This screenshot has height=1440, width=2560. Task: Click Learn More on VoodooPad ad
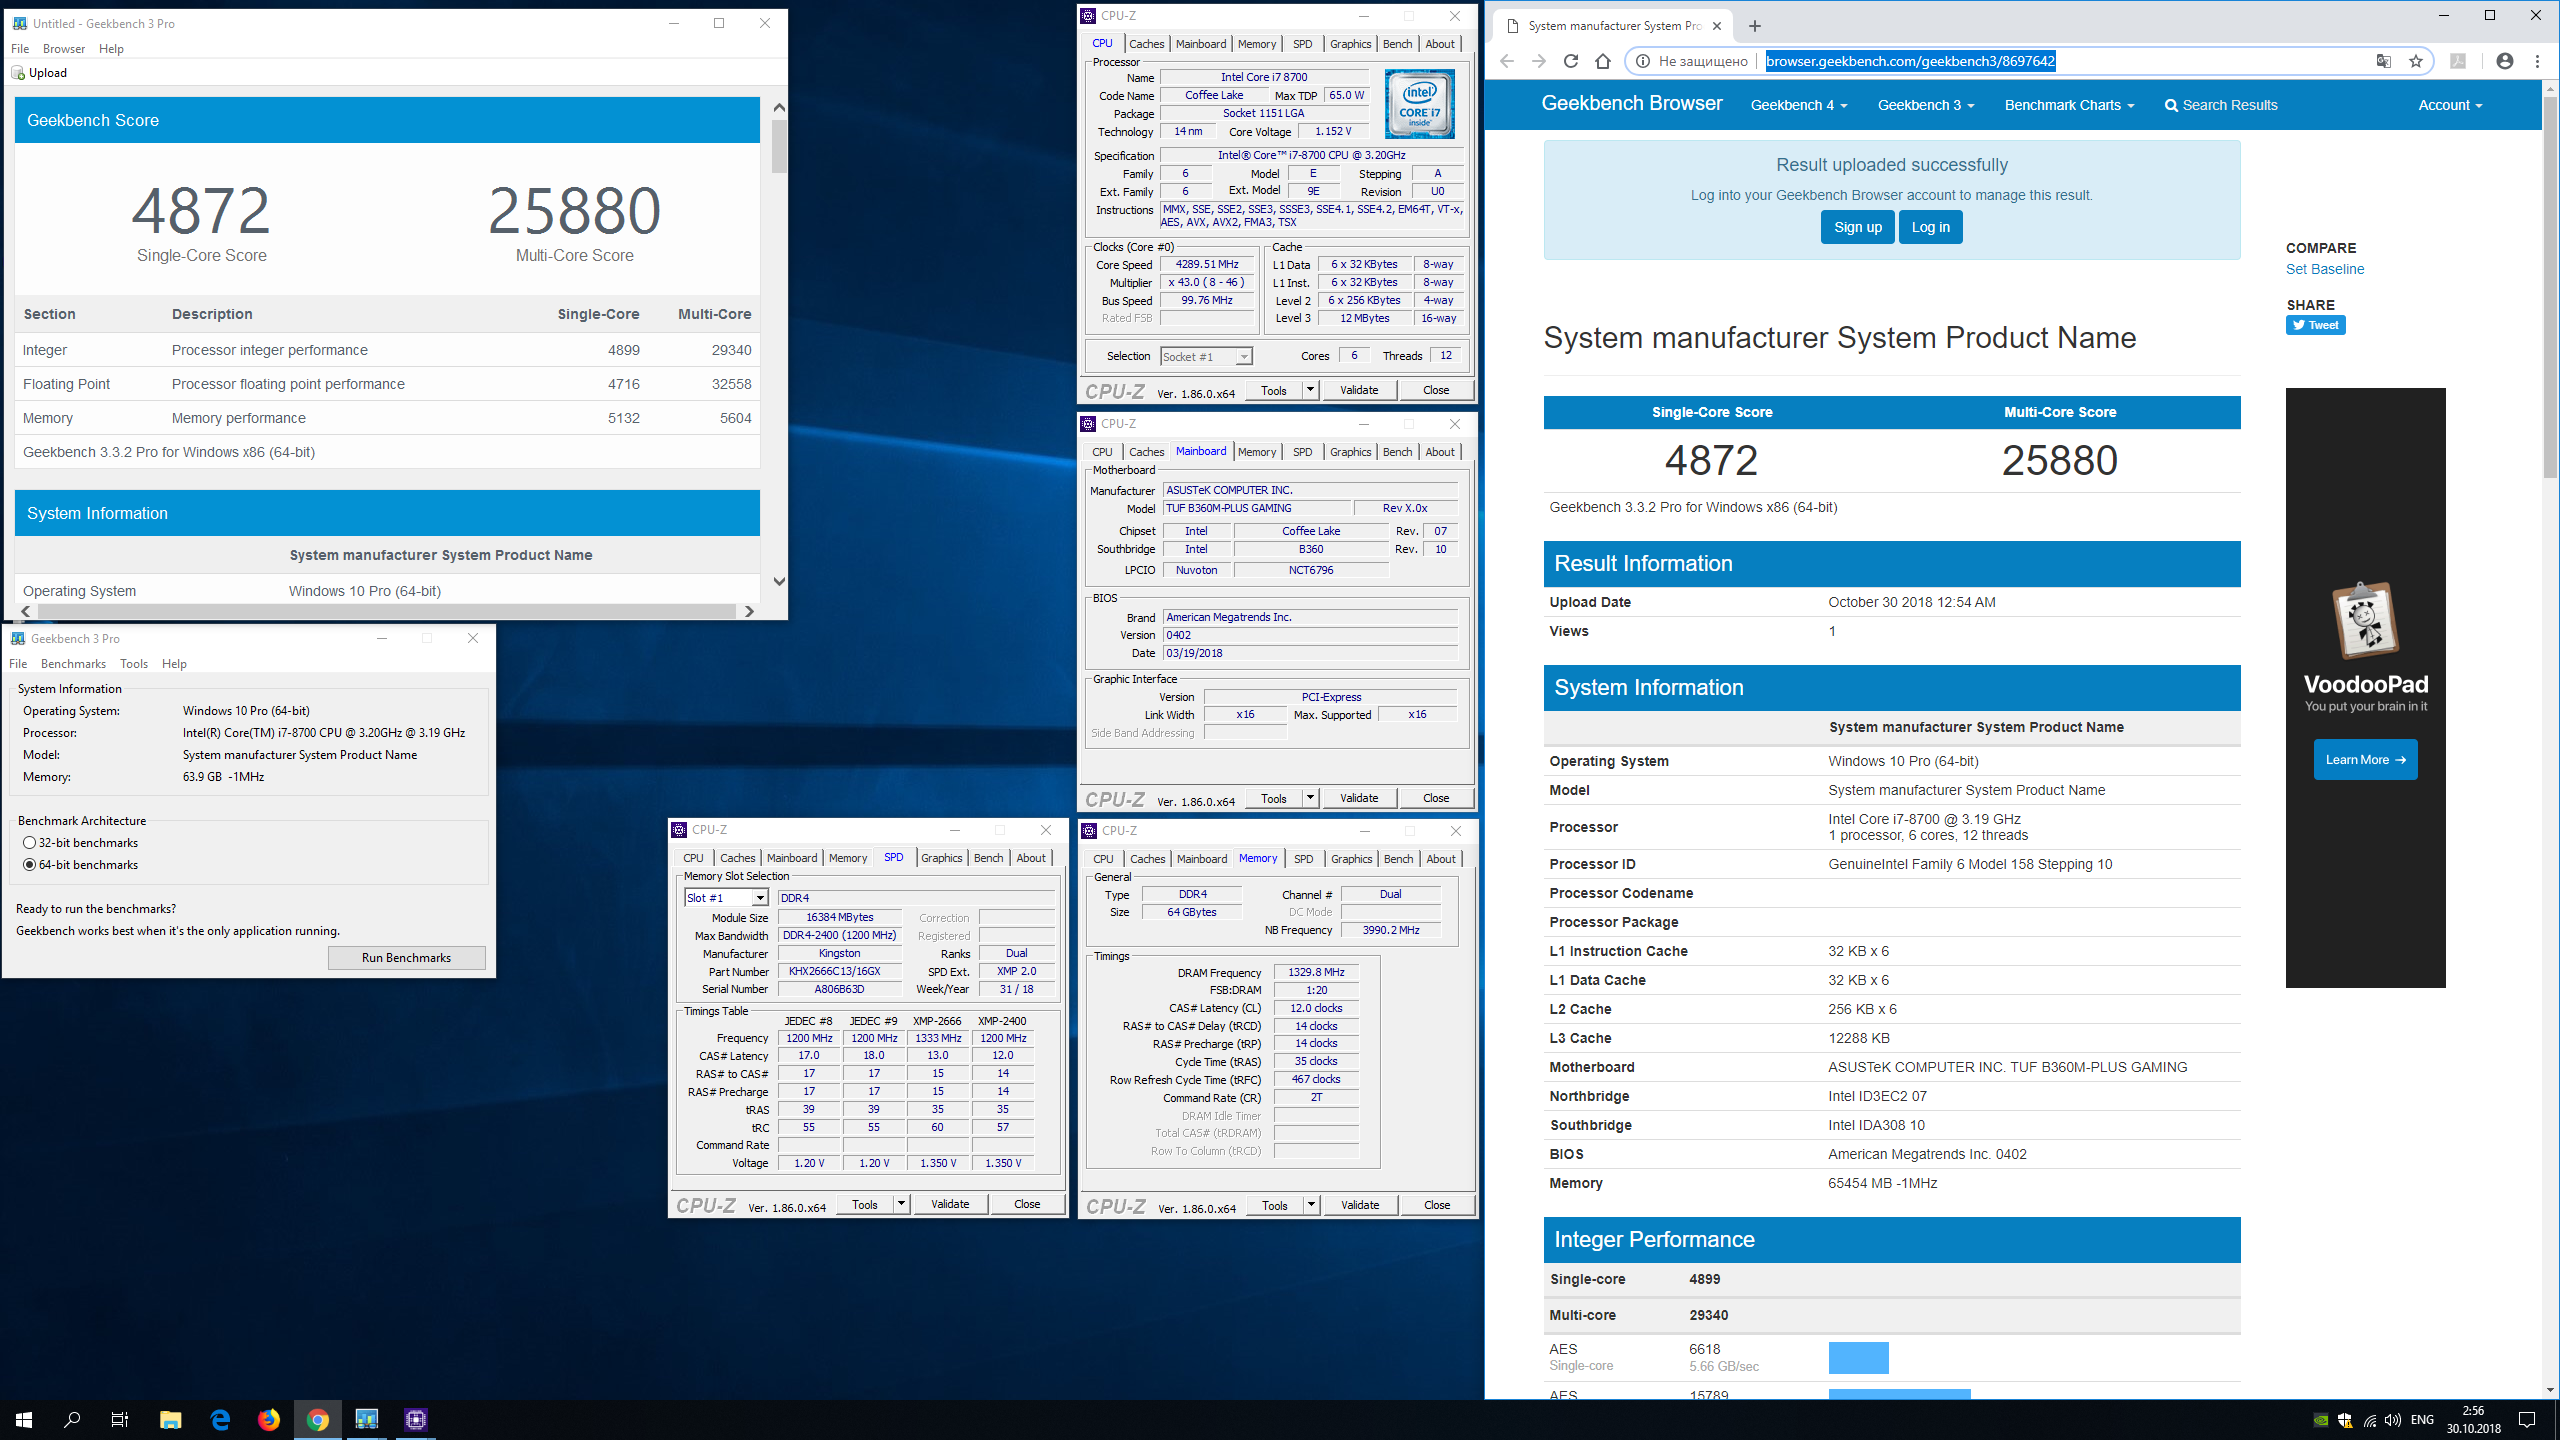2365,760
